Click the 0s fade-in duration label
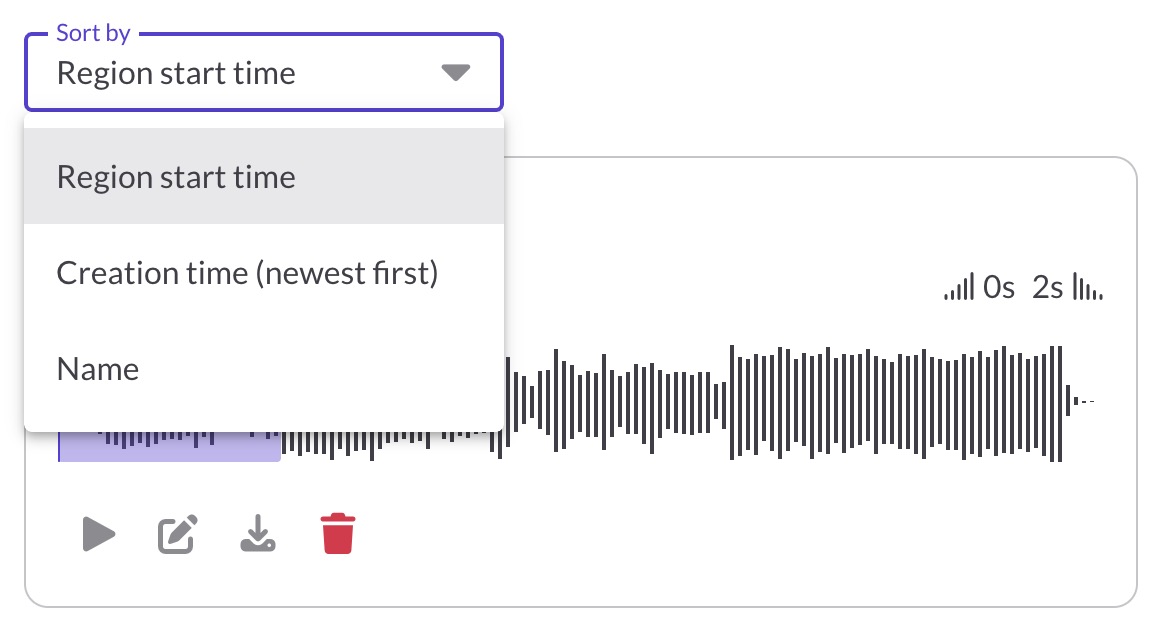1154x620 pixels. (998, 289)
